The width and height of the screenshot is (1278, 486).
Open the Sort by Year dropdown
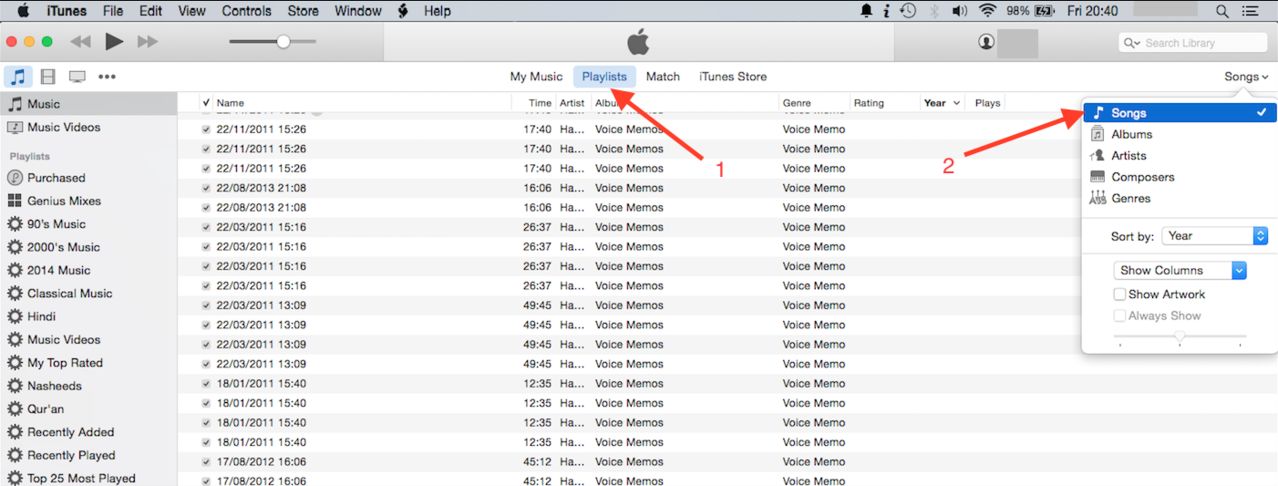pos(1215,236)
